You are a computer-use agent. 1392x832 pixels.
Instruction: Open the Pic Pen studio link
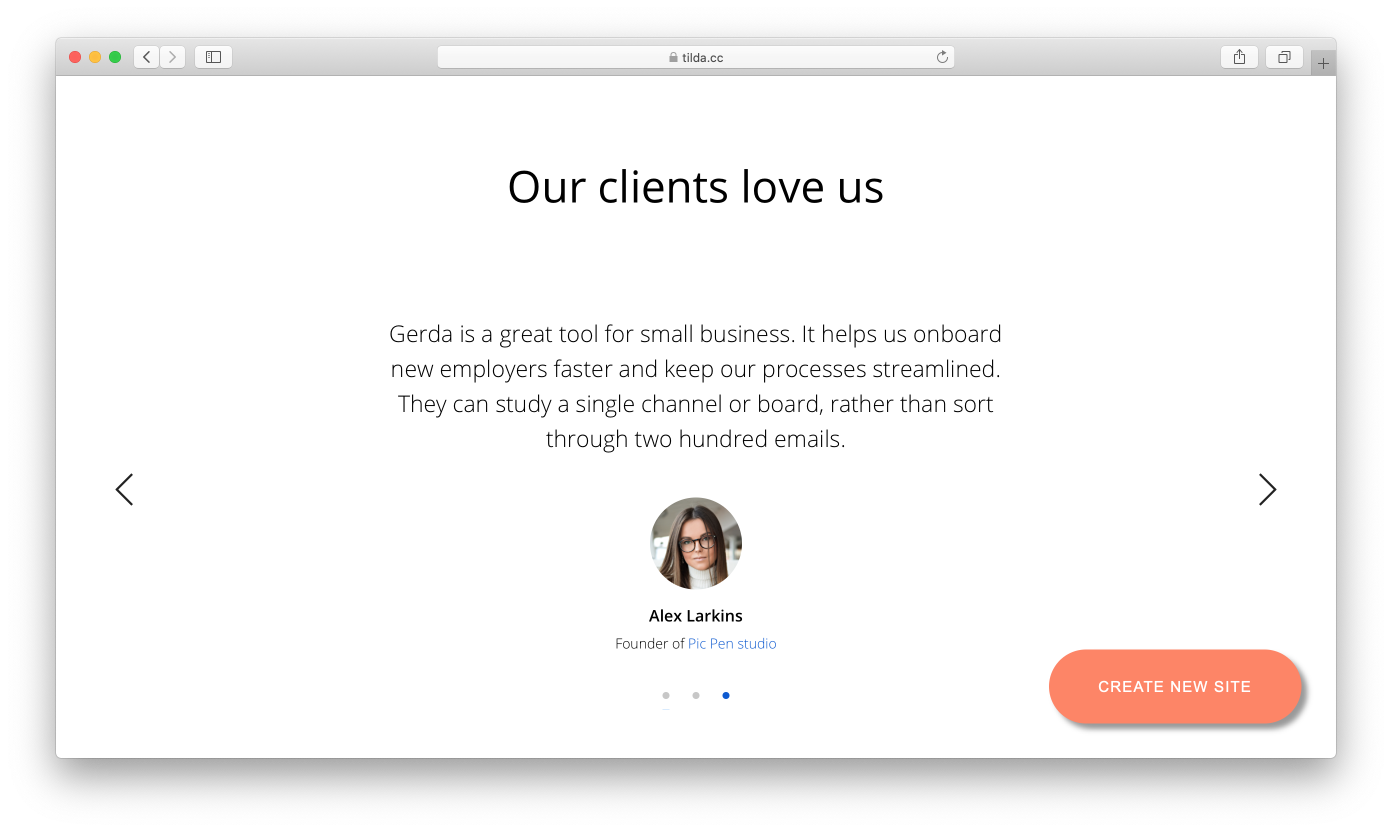click(x=732, y=644)
